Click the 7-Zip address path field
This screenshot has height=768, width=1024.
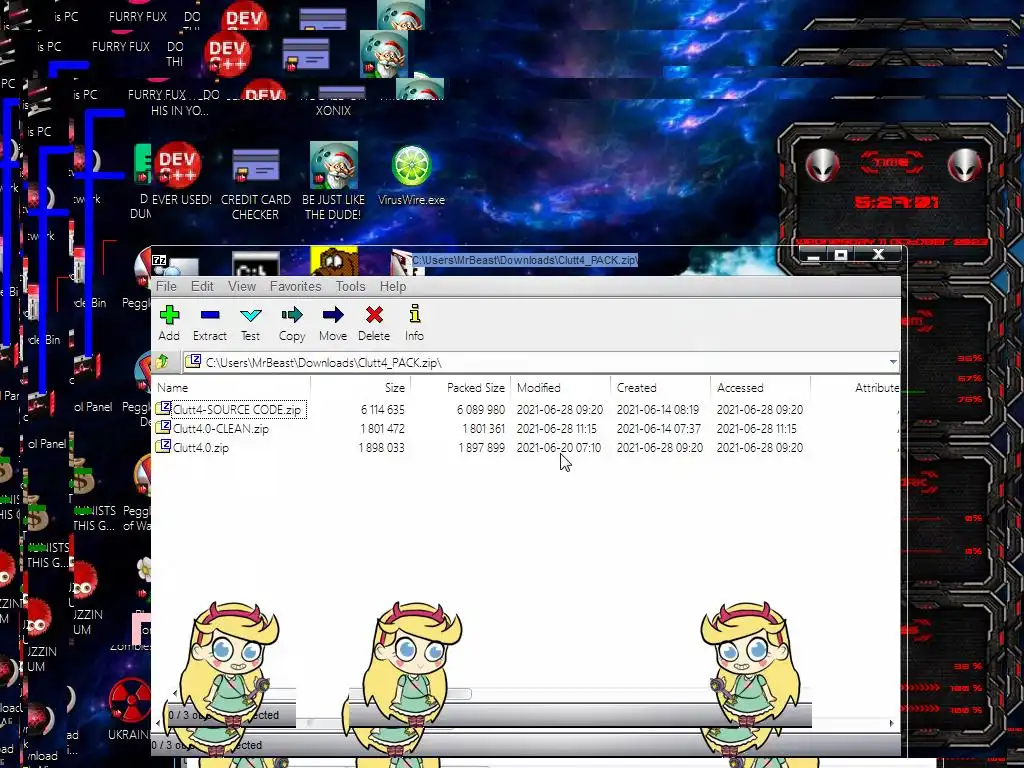(534, 362)
